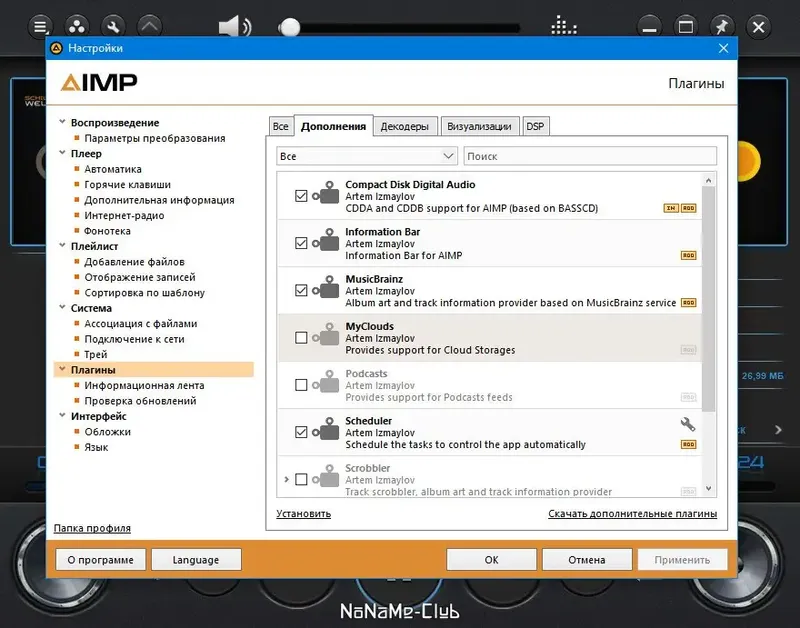Enable the Podcasts plugin checkbox
The height and width of the screenshot is (628, 800).
301,385
